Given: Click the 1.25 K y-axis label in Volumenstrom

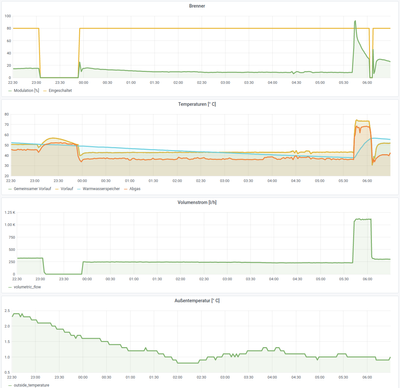Looking at the screenshot, I should tap(9, 212).
